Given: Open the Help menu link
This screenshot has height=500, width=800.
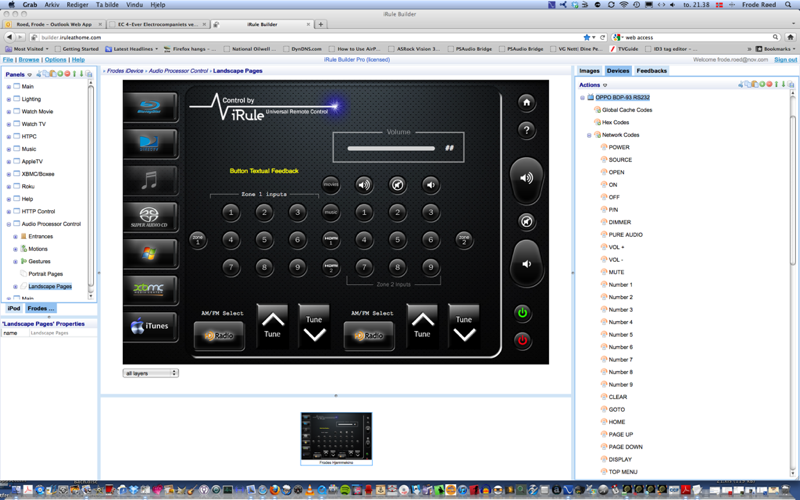Looking at the screenshot, I should pyautogui.click(x=78, y=60).
